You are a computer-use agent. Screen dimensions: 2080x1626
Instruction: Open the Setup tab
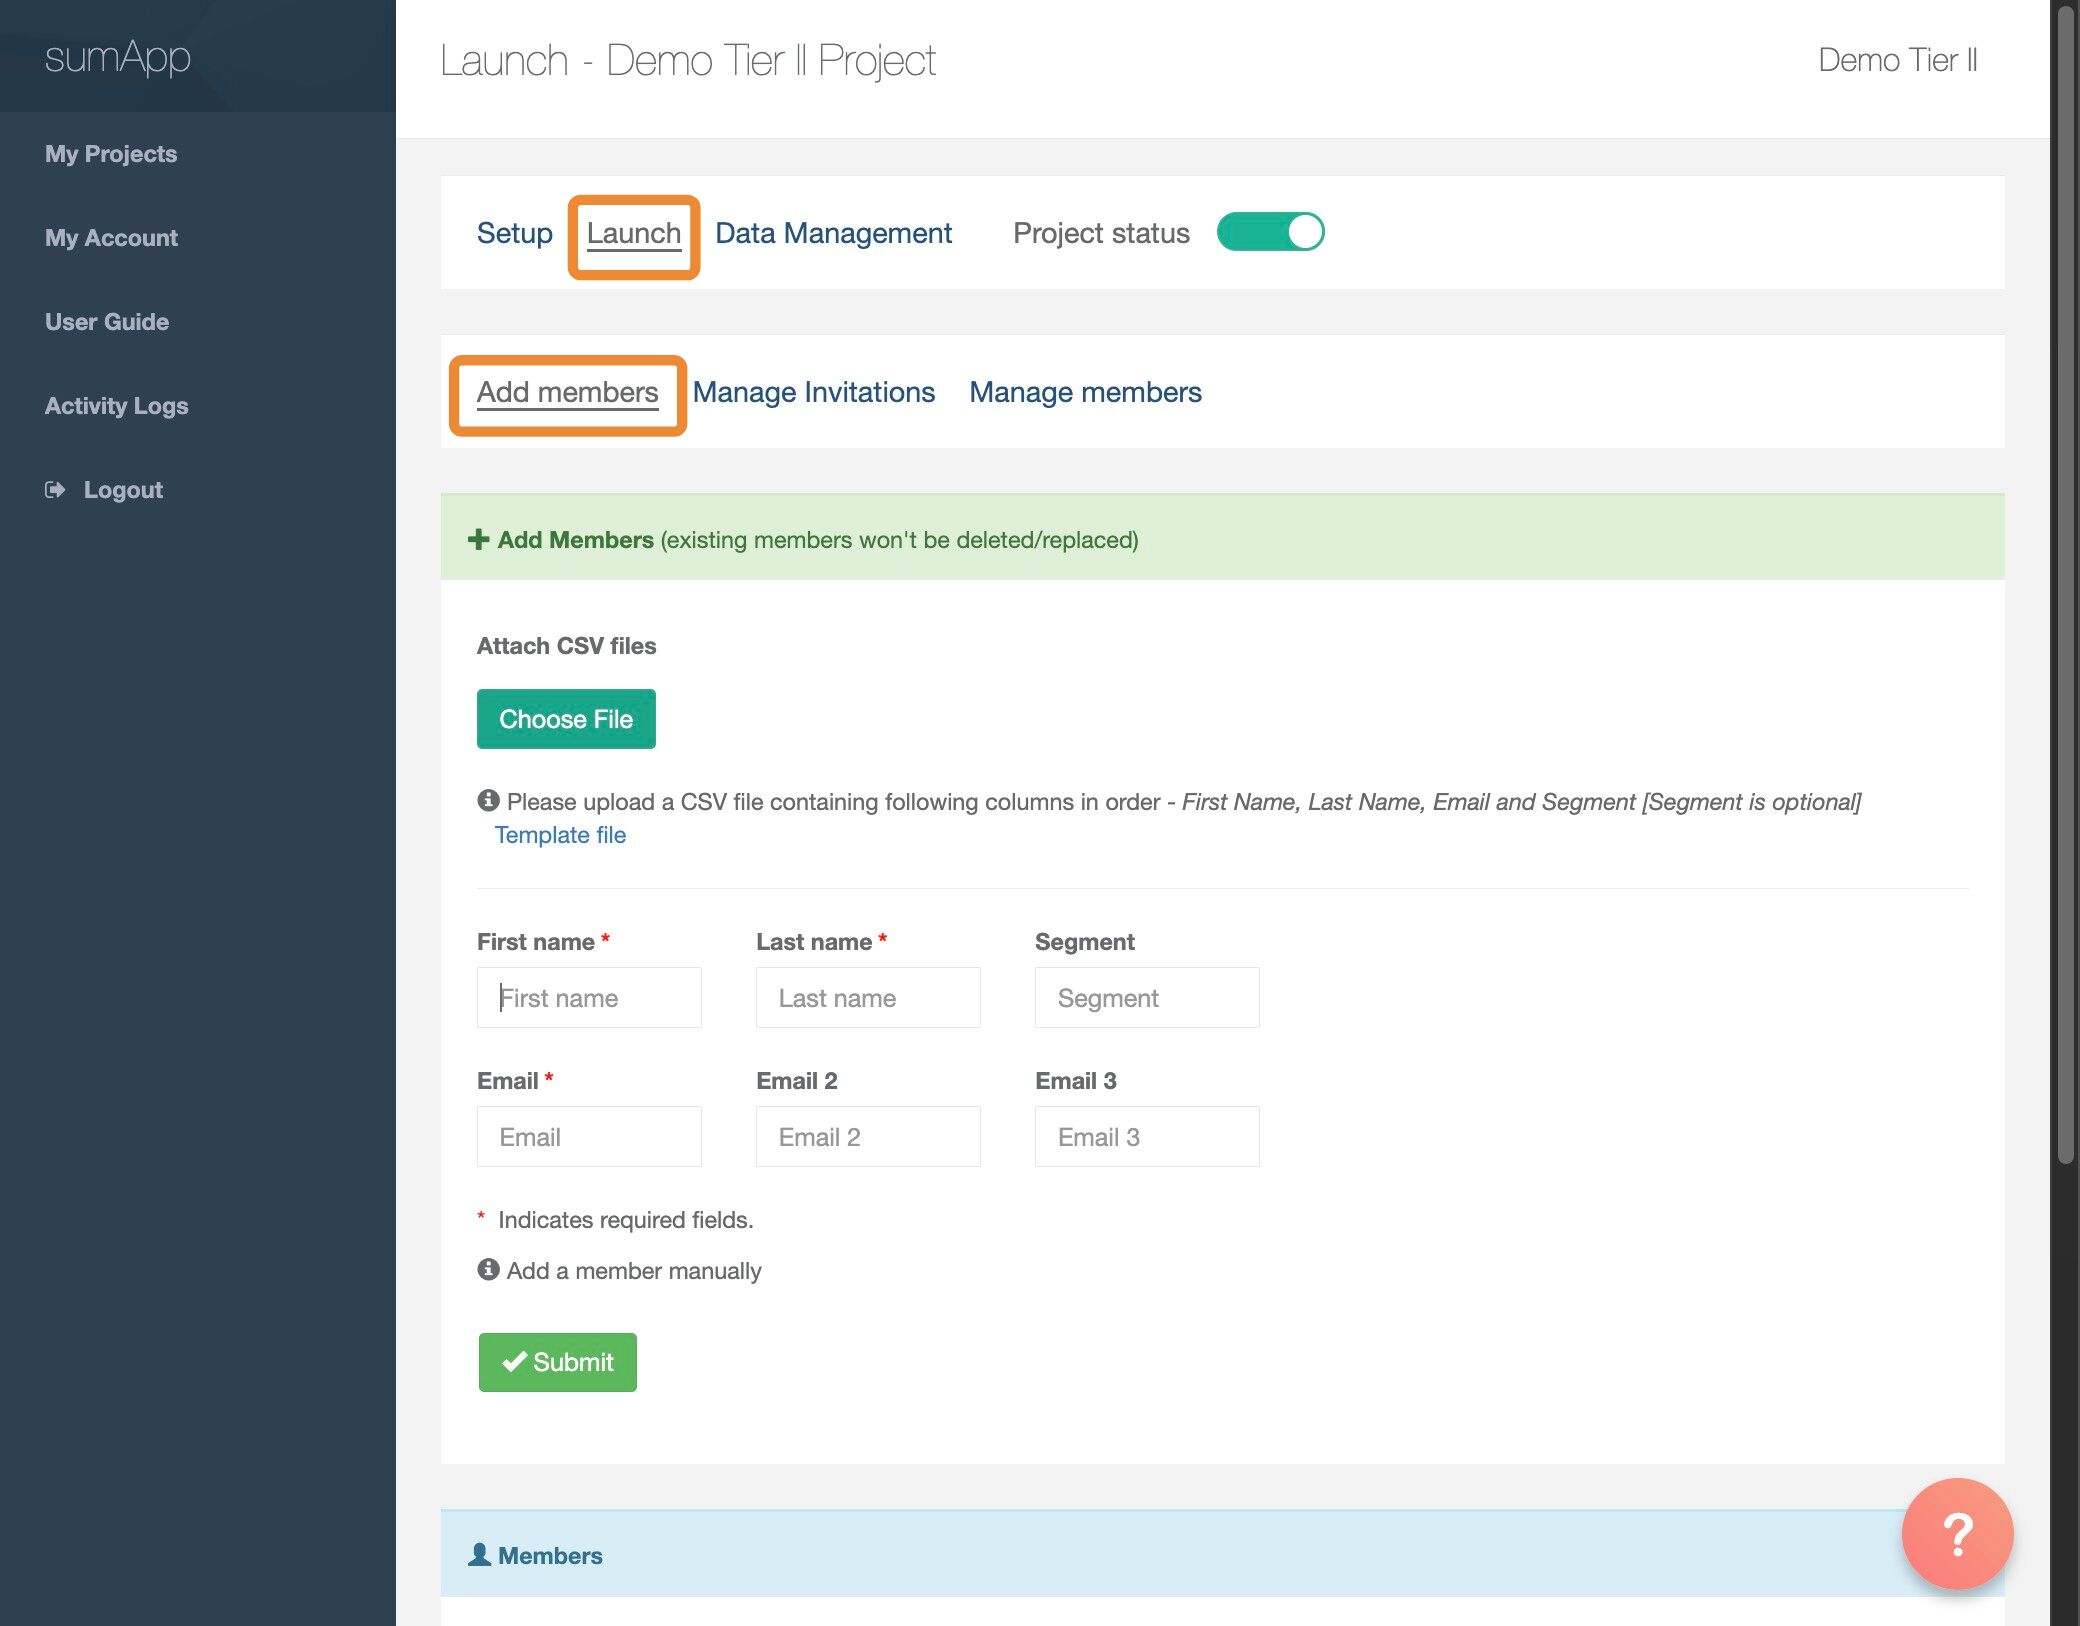(514, 233)
